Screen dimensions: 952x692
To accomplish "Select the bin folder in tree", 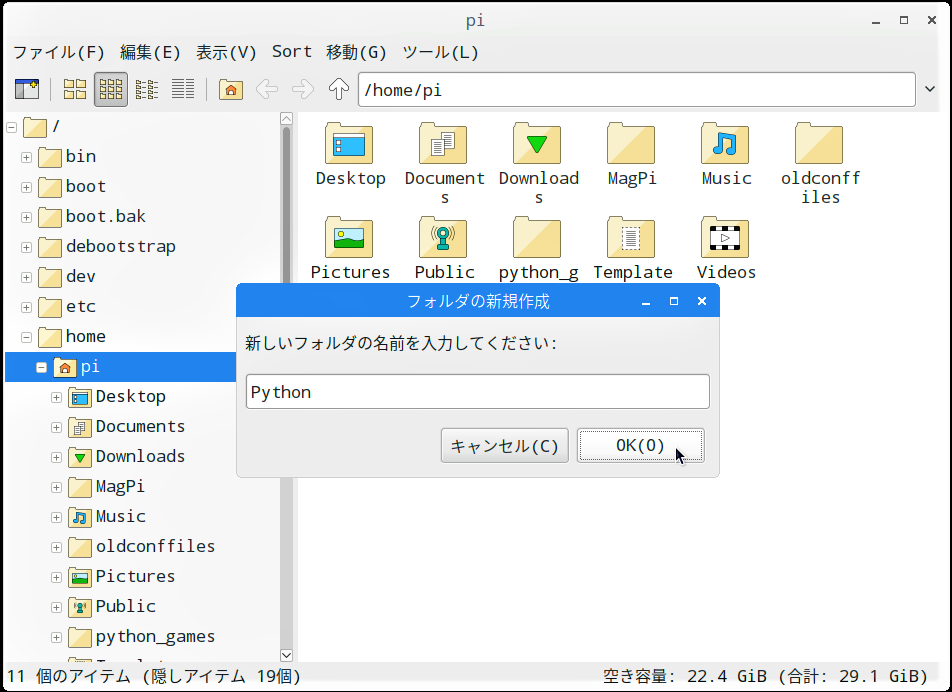I will pos(81,157).
